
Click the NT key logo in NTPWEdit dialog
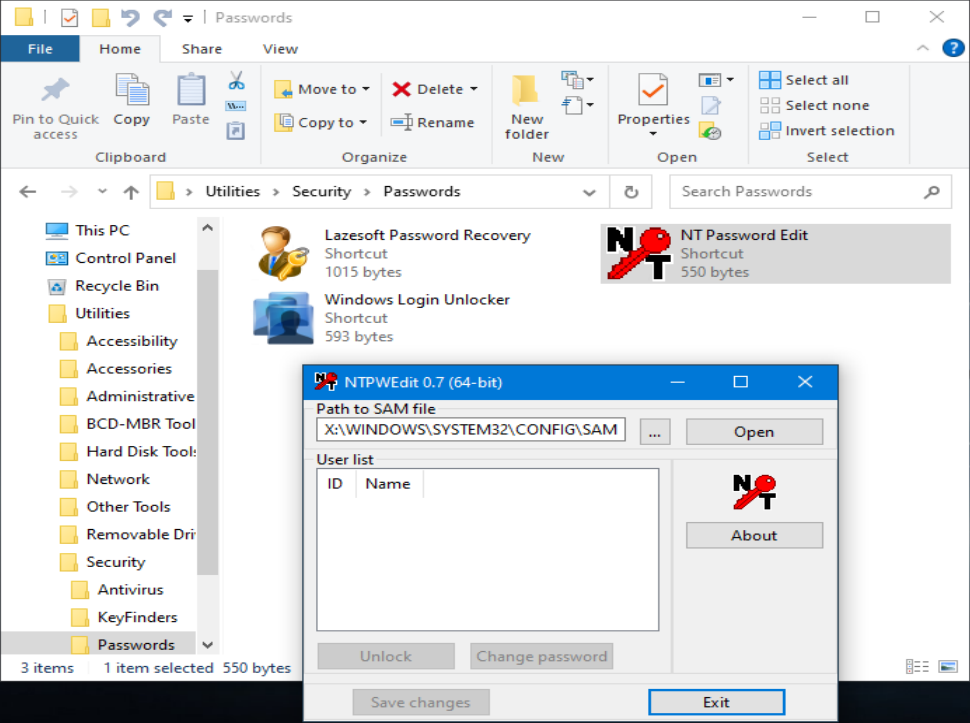coord(754,492)
